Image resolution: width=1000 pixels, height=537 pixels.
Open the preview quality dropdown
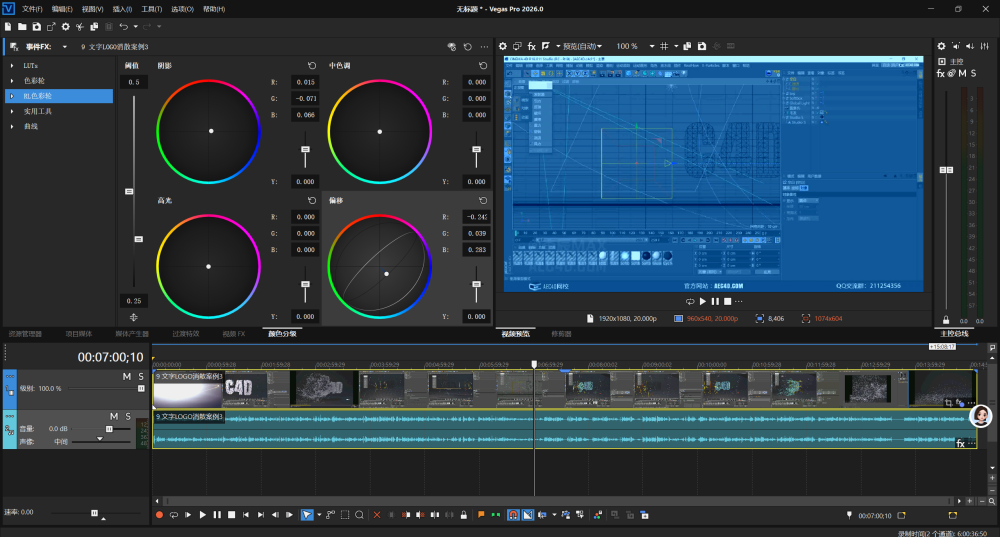[582, 46]
